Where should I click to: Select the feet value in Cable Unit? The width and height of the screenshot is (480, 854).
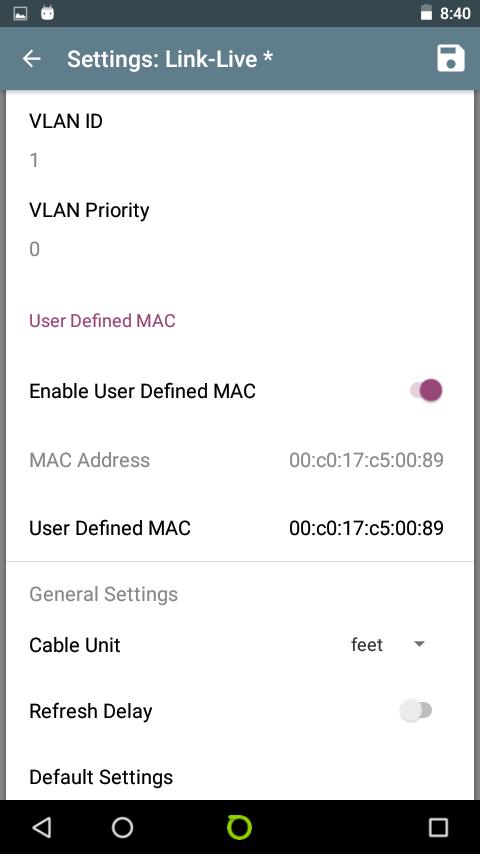coord(367,645)
